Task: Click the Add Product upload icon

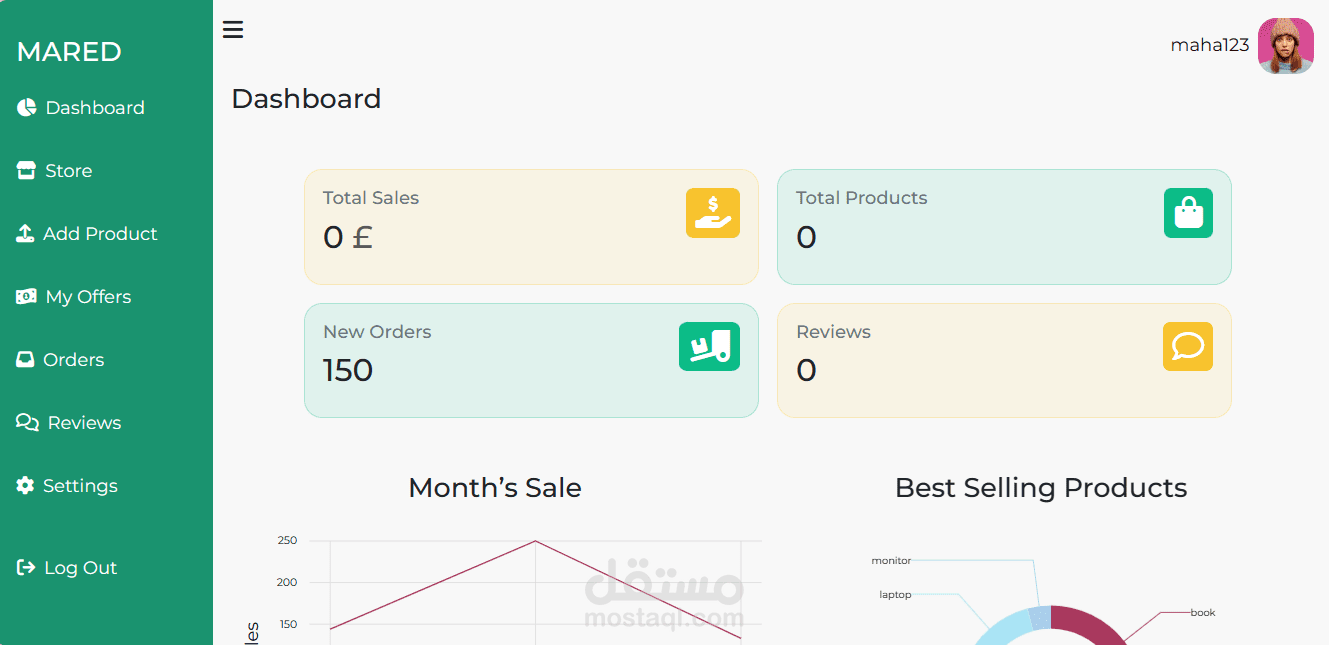Action: tap(26, 234)
